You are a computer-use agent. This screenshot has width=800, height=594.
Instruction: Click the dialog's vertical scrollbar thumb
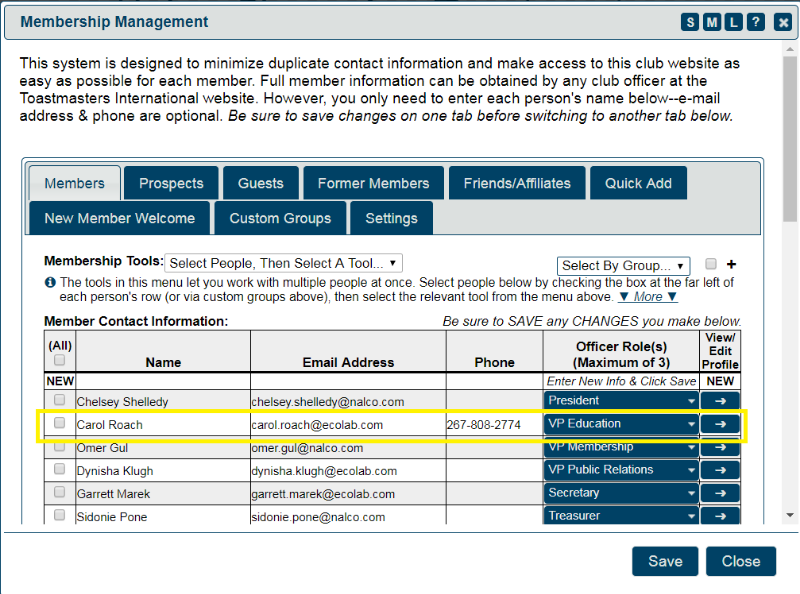click(x=790, y=139)
